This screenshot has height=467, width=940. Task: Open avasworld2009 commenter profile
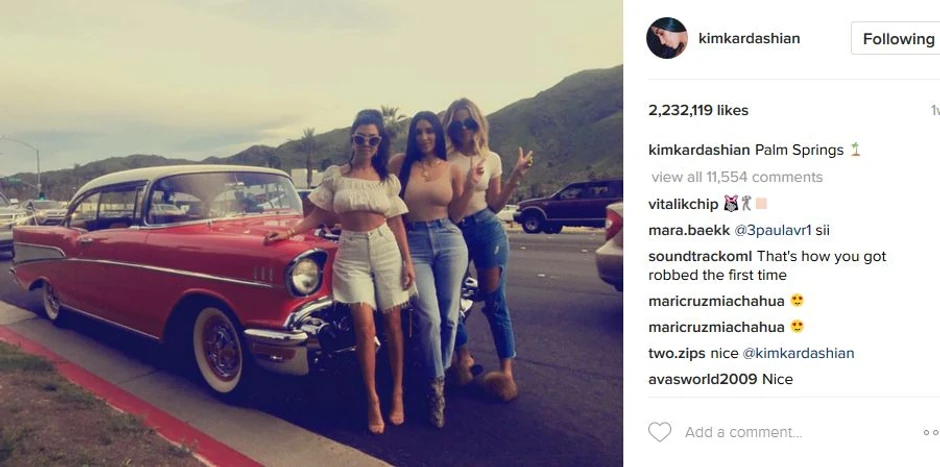(x=703, y=379)
